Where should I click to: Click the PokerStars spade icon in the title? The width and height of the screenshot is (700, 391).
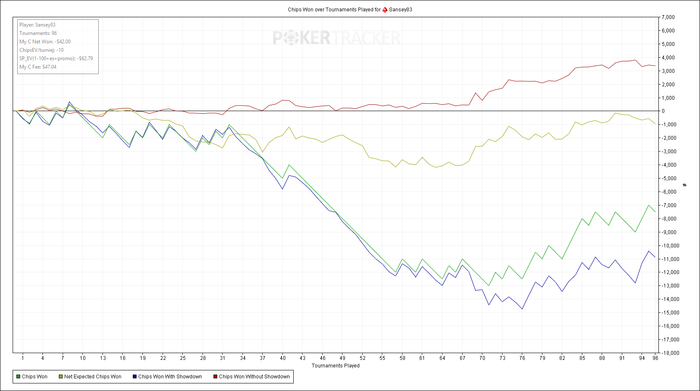(385, 9)
